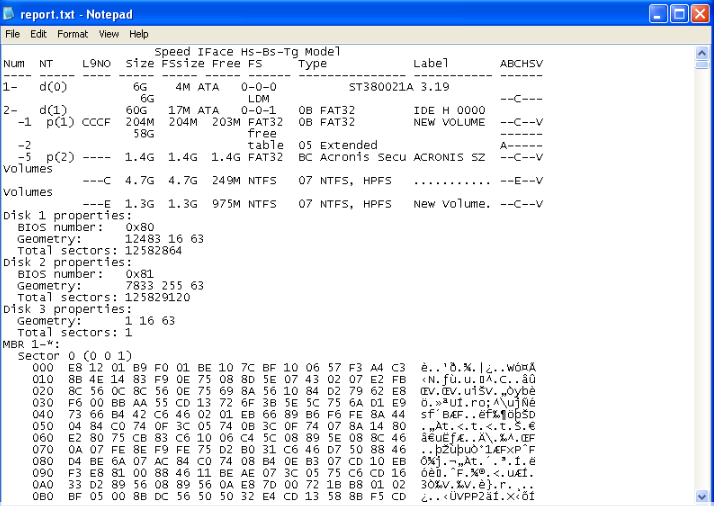
Task: Open the File menu
Action: click(13, 34)
